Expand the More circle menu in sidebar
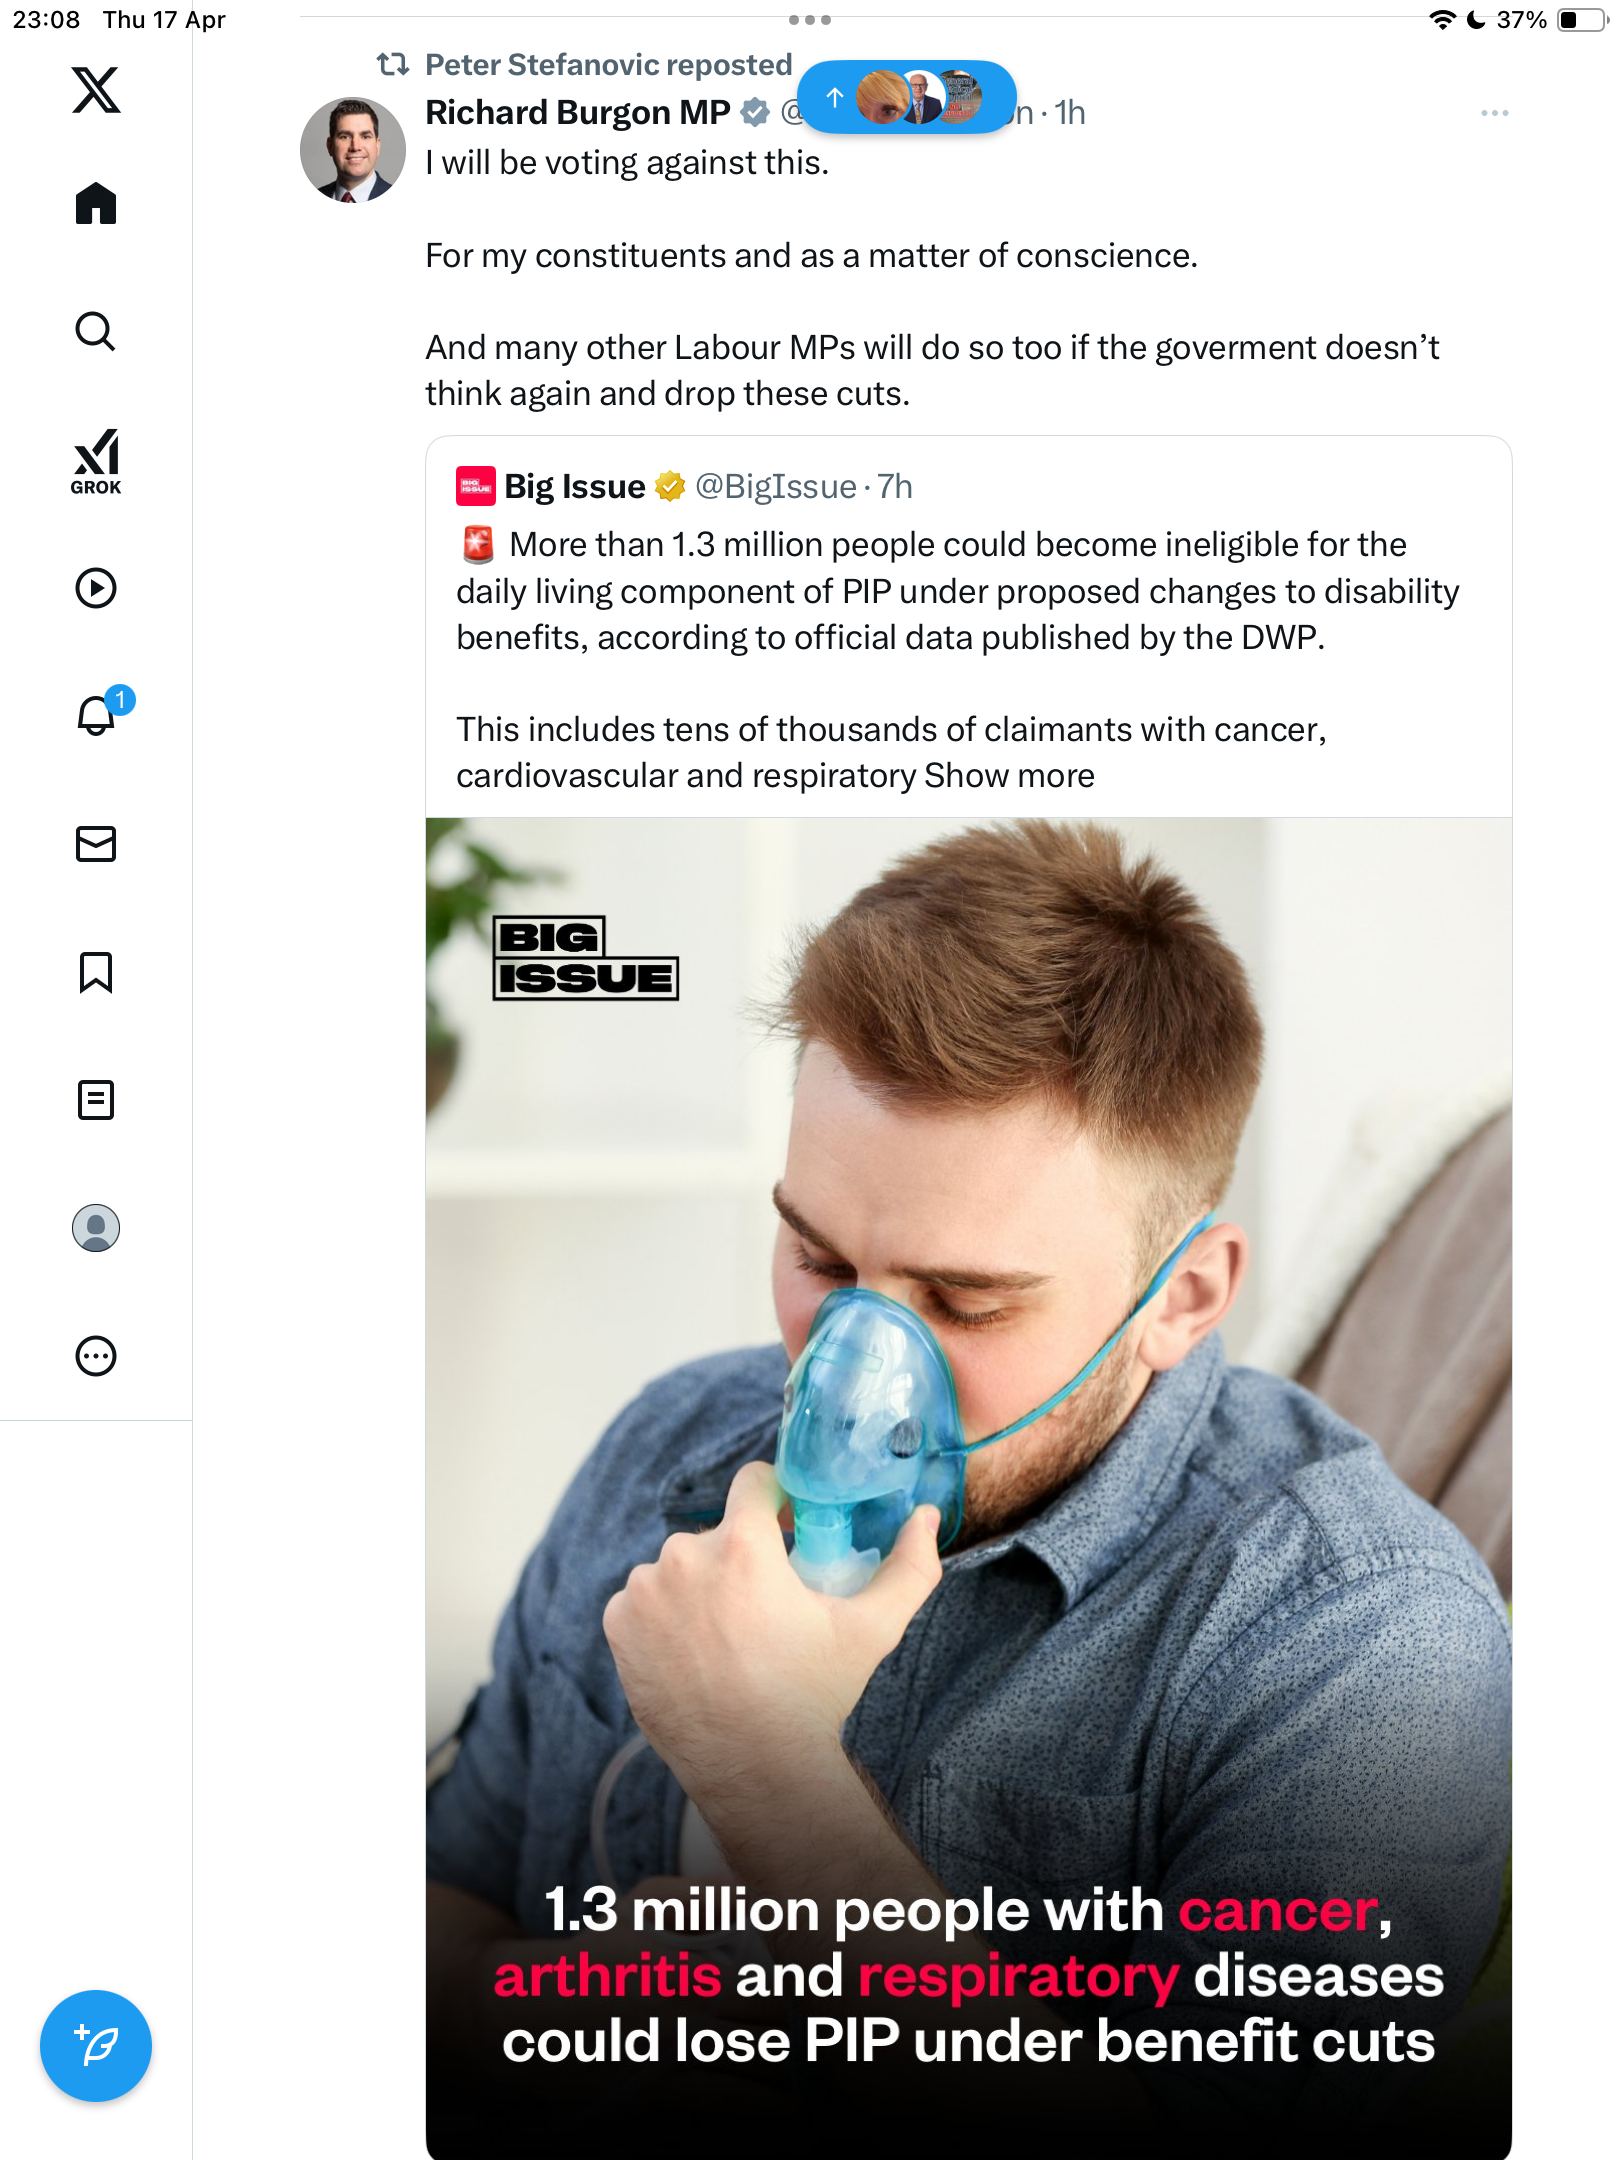The height and width of the screenshot is (2160, 1620). tap(96, 1356)
